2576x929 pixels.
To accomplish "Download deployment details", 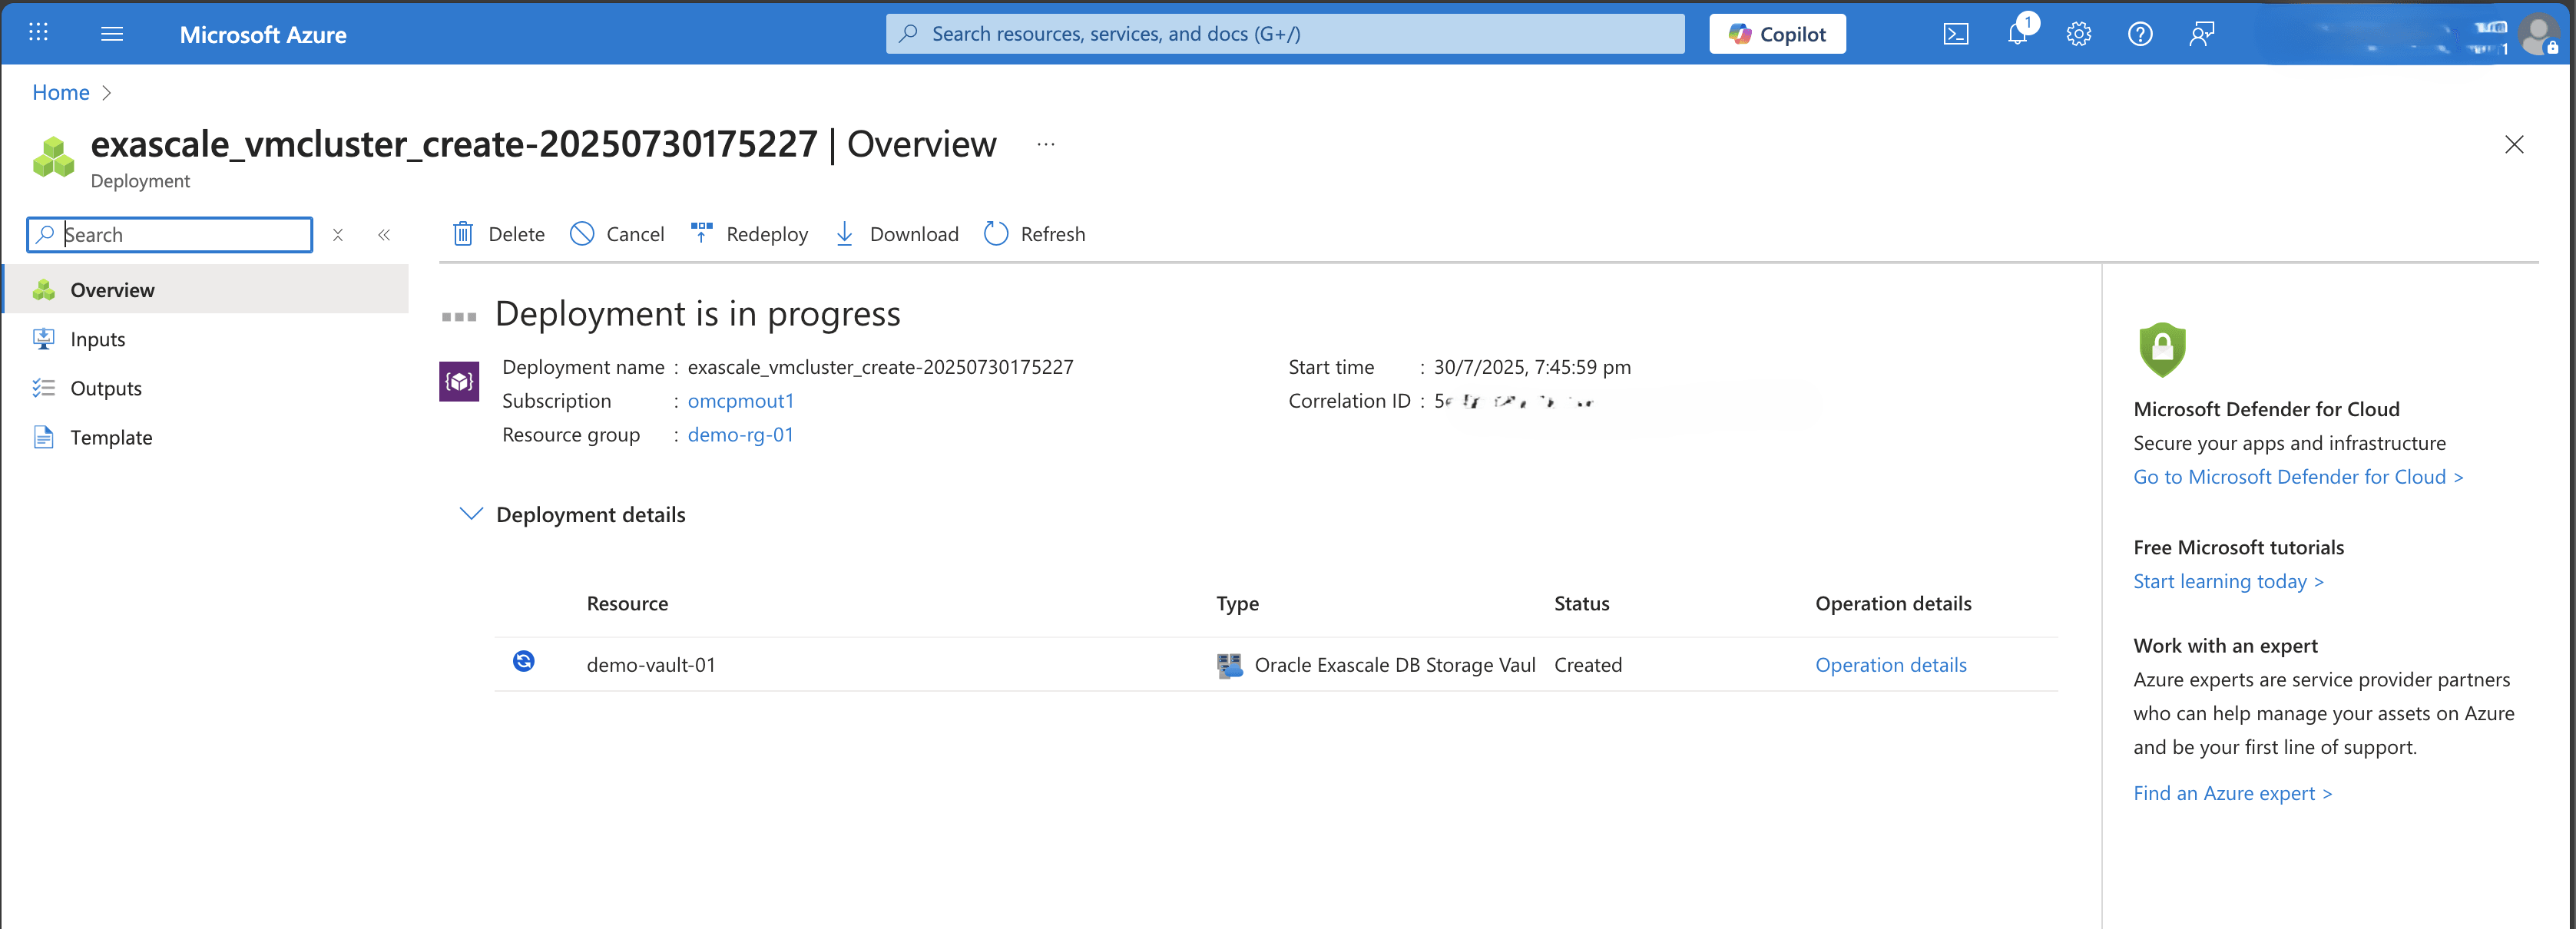I will coord(896,234).
